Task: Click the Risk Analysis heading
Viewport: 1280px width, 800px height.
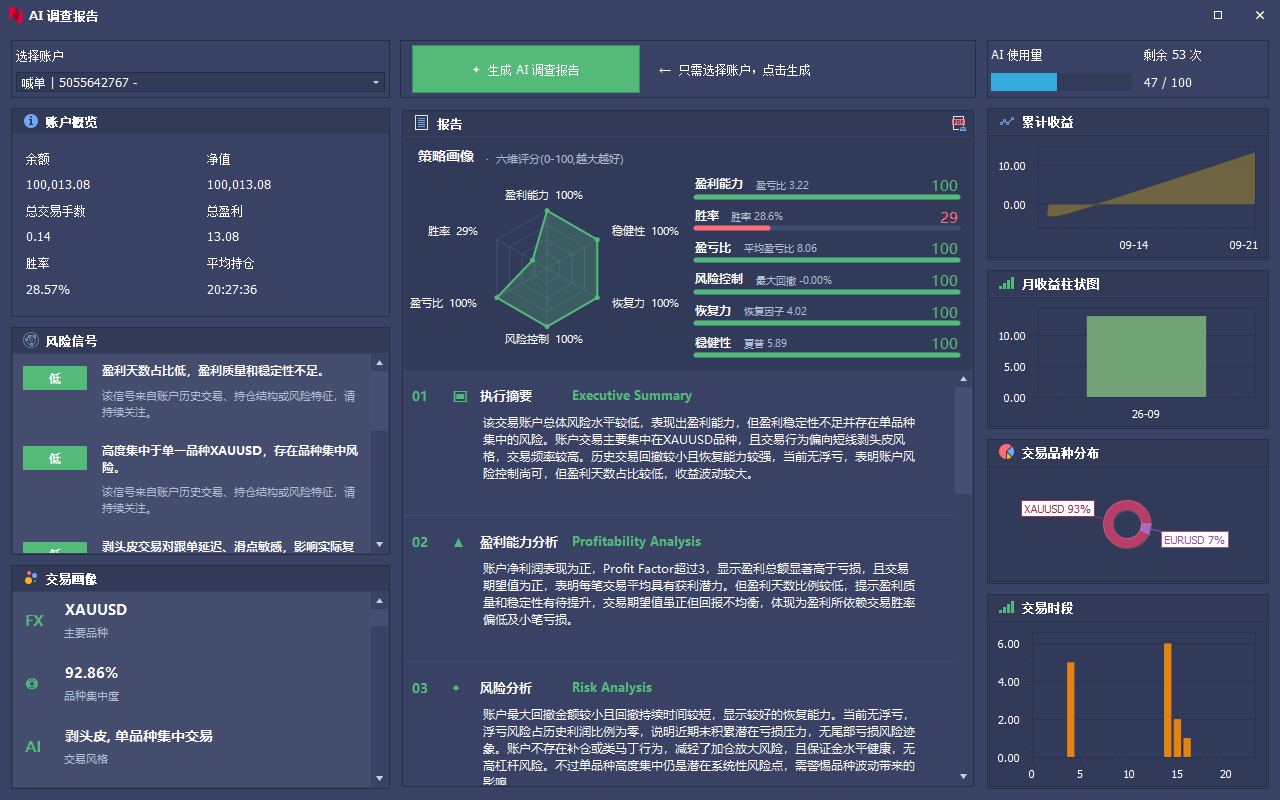Action: (x=612, y=688)
